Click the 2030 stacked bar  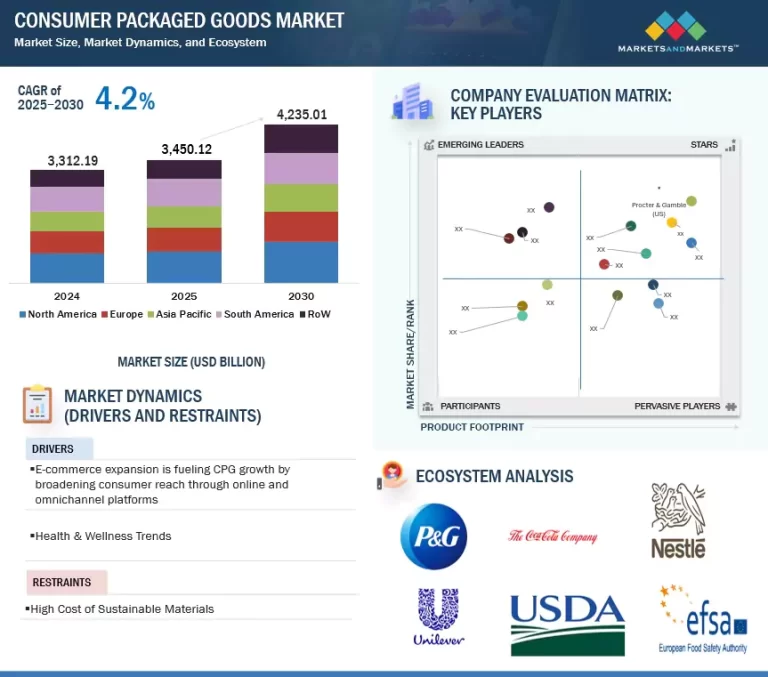coord(301,203)
